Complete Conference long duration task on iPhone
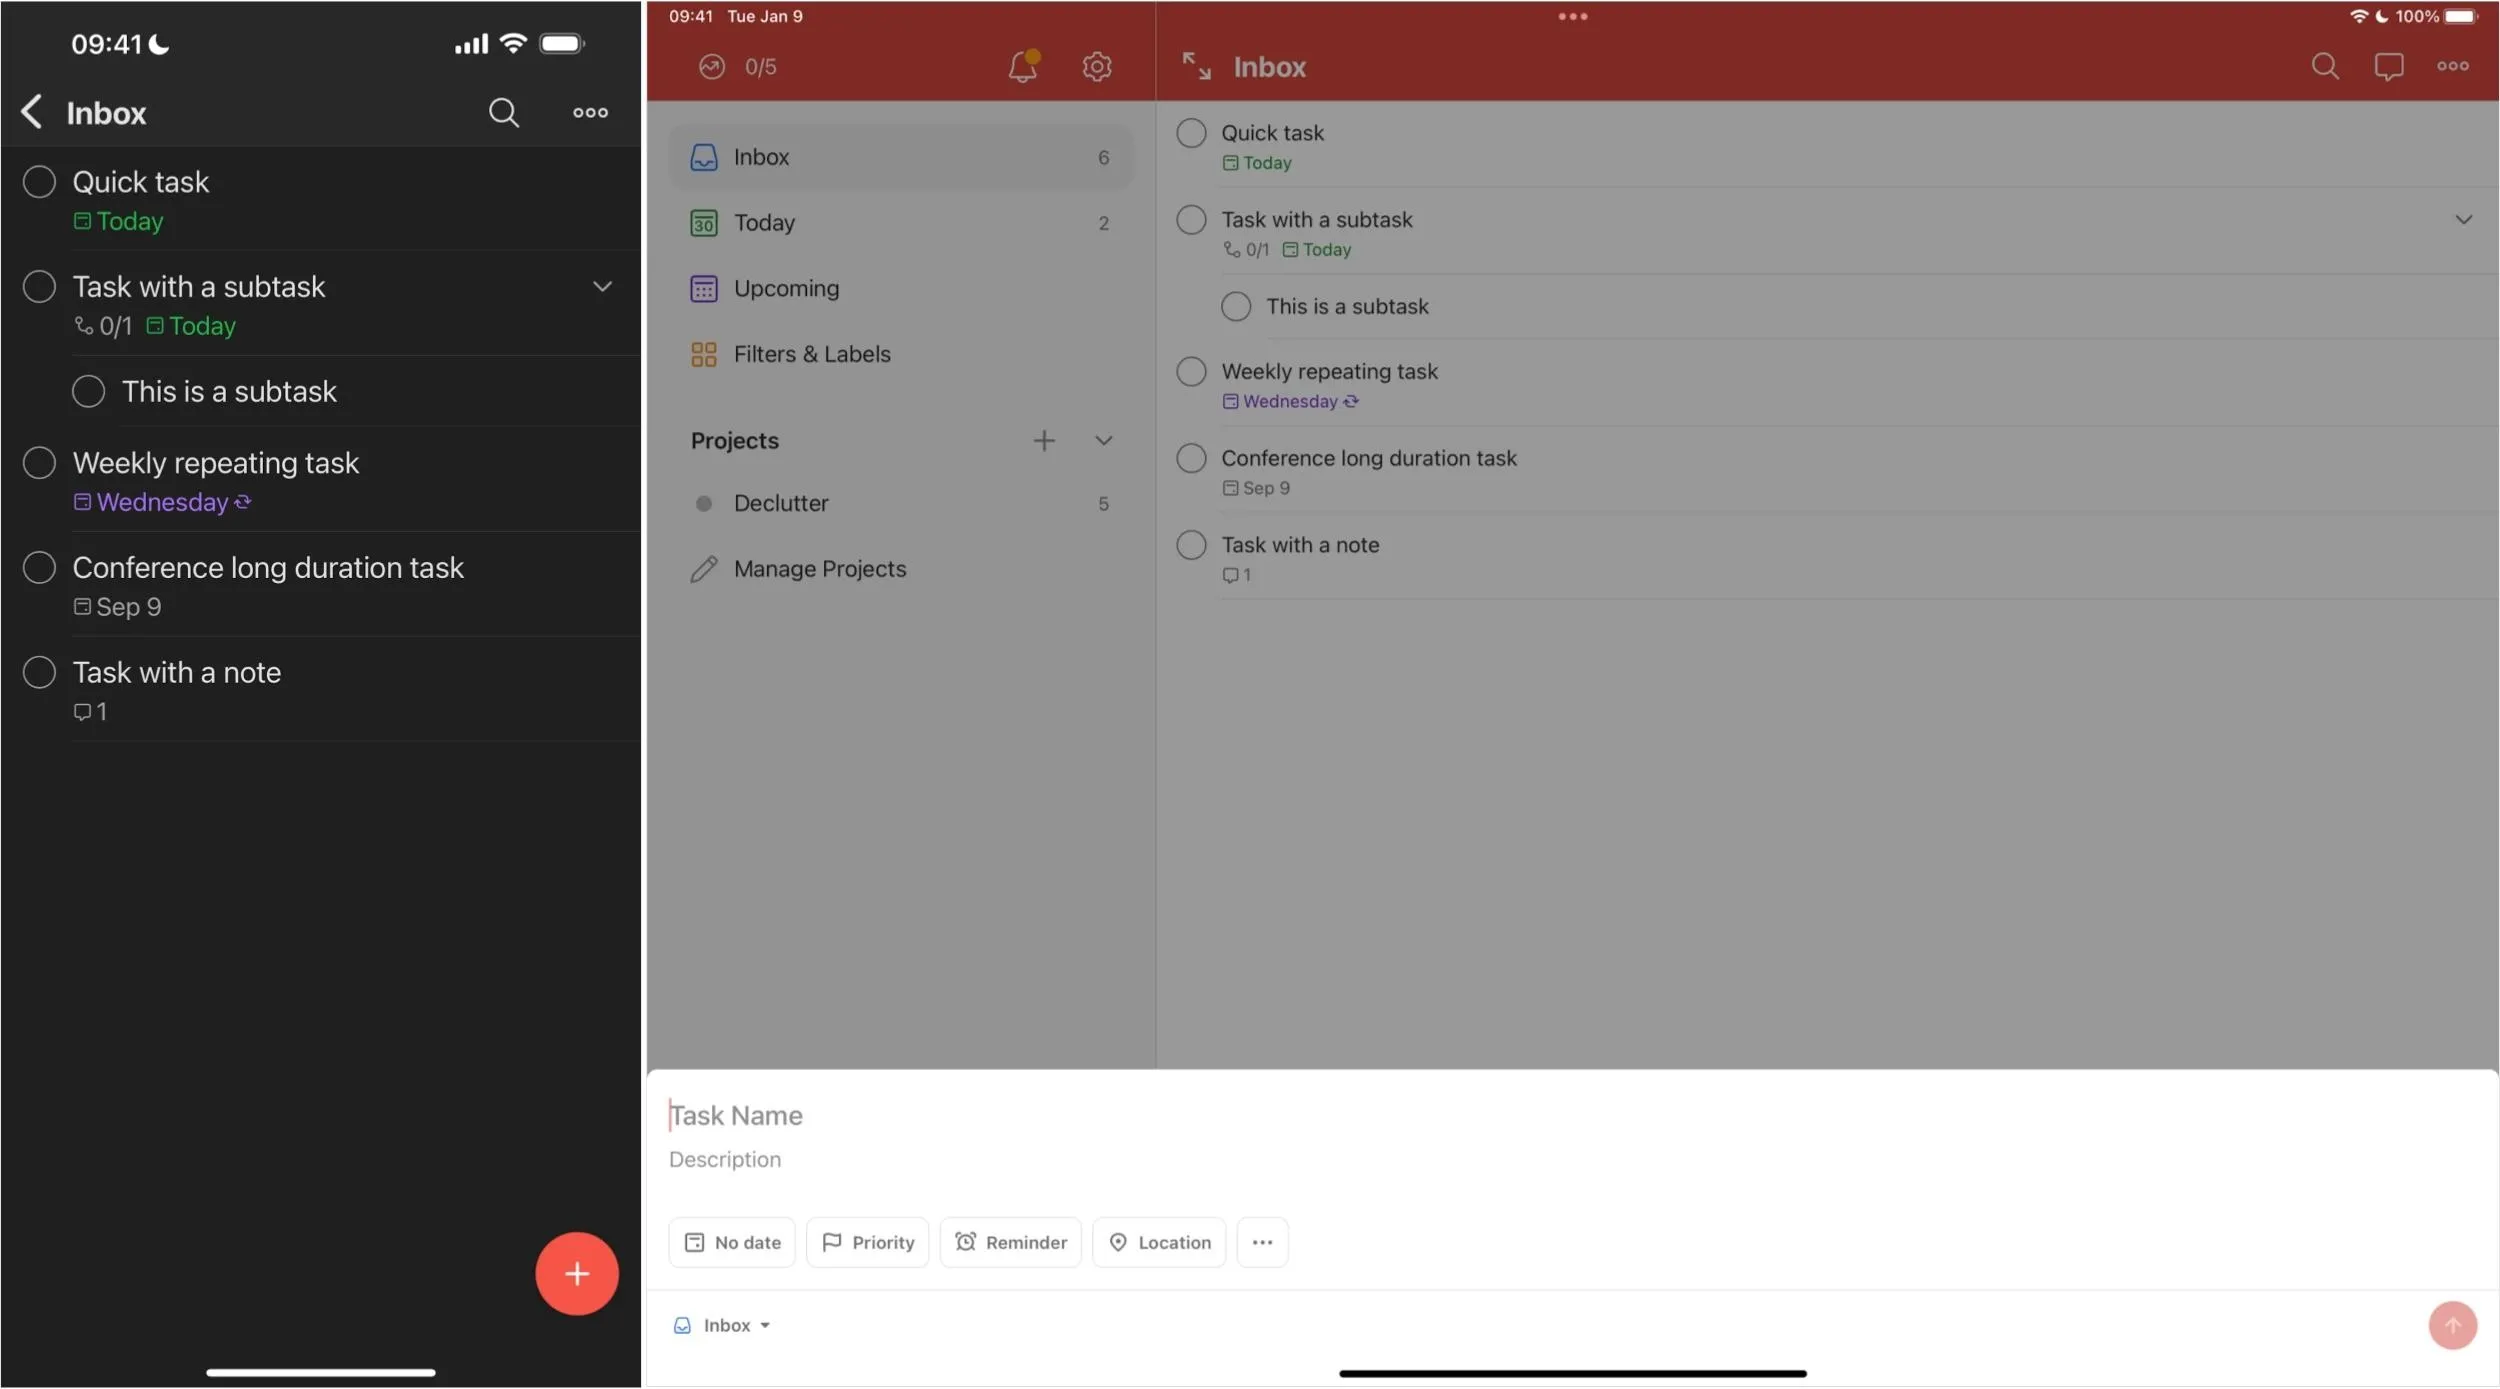 pyautogui.click(x=39, y=568)
